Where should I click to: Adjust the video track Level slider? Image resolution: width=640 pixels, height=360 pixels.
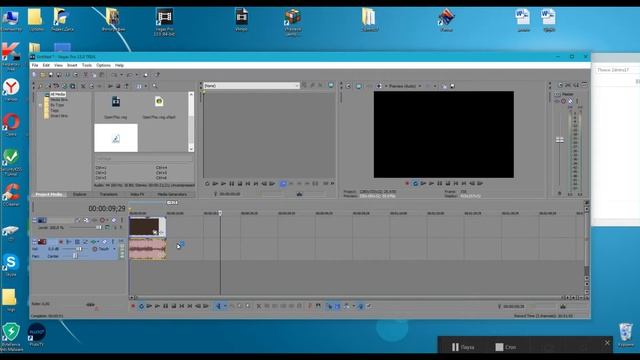pyautogui.click(x=98, y=227)
